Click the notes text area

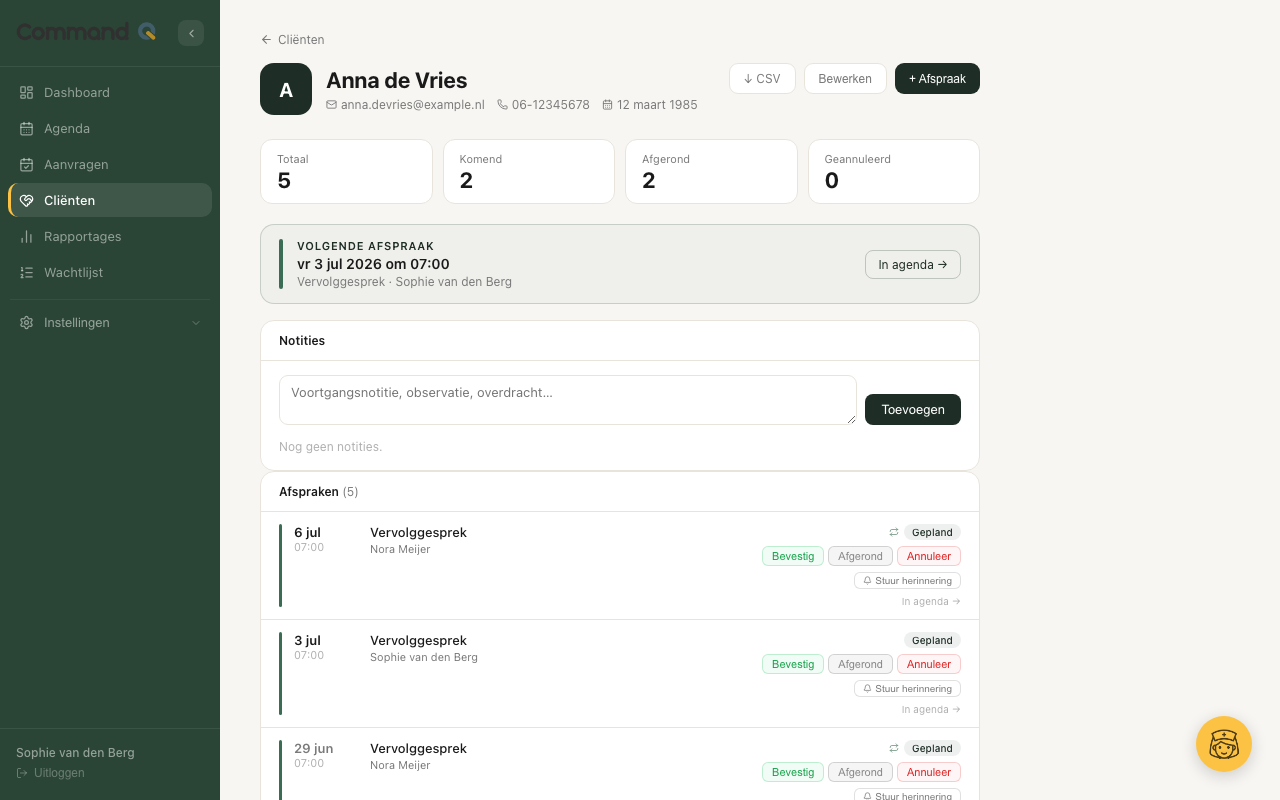click(x=568, y=400)
